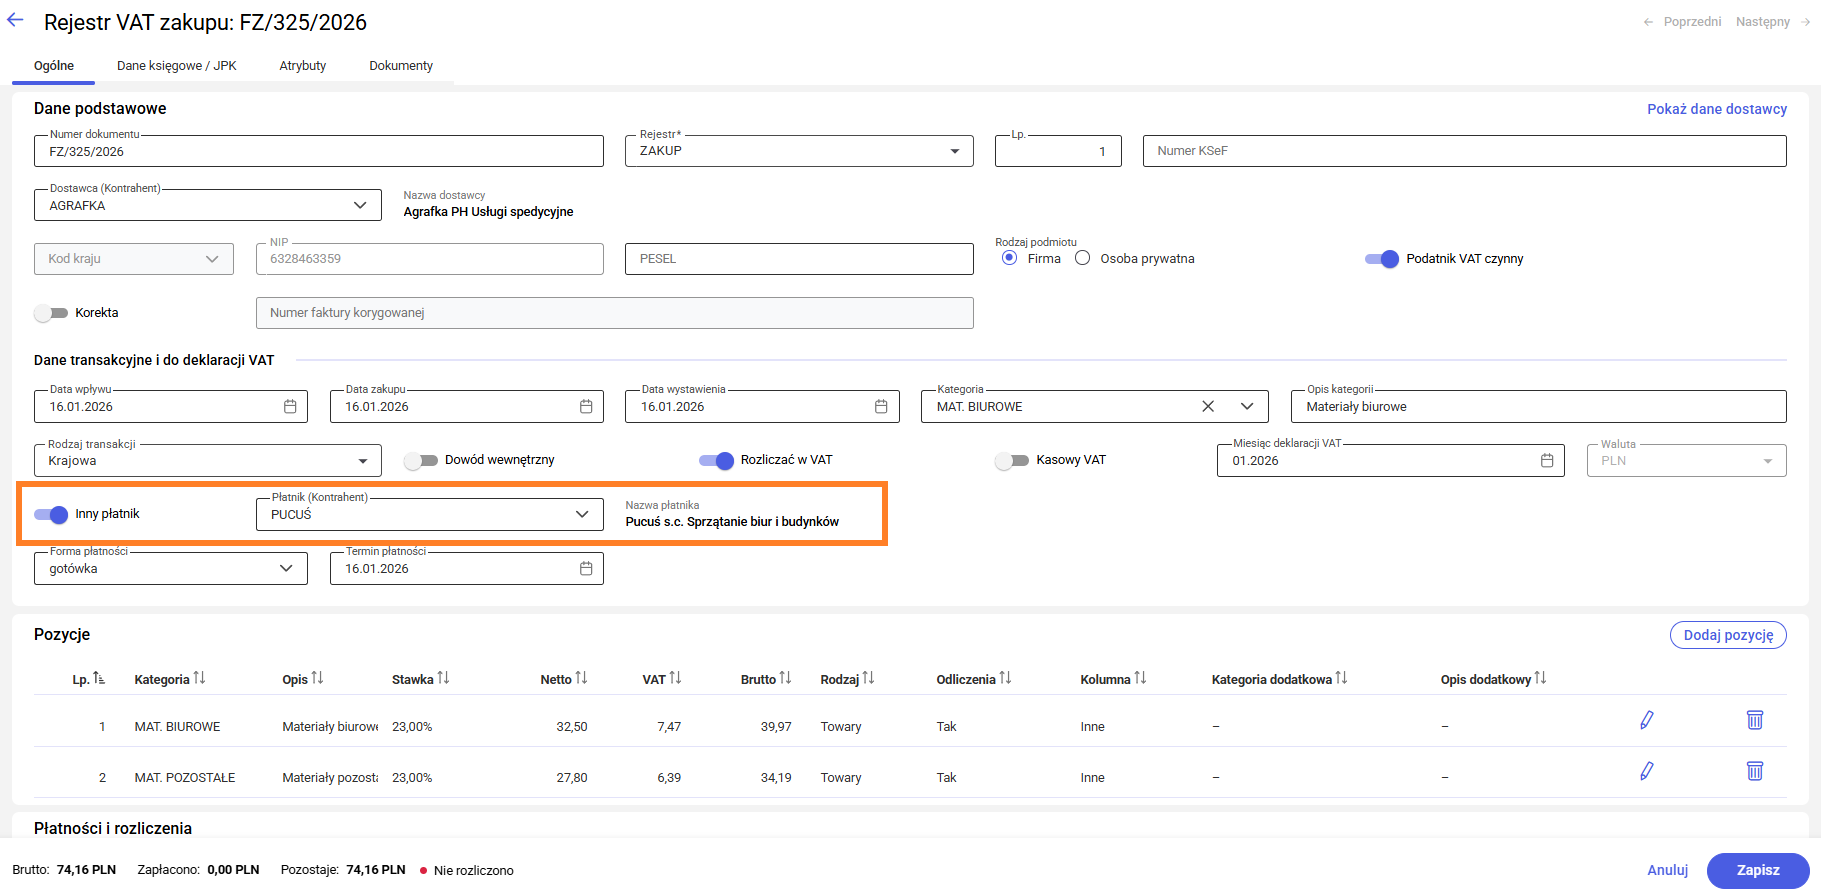This screenshot has width=1821, height=892.
Task: Disable the Inny płatnik switch
Action: pyautogui.click(x=51, y=514)
